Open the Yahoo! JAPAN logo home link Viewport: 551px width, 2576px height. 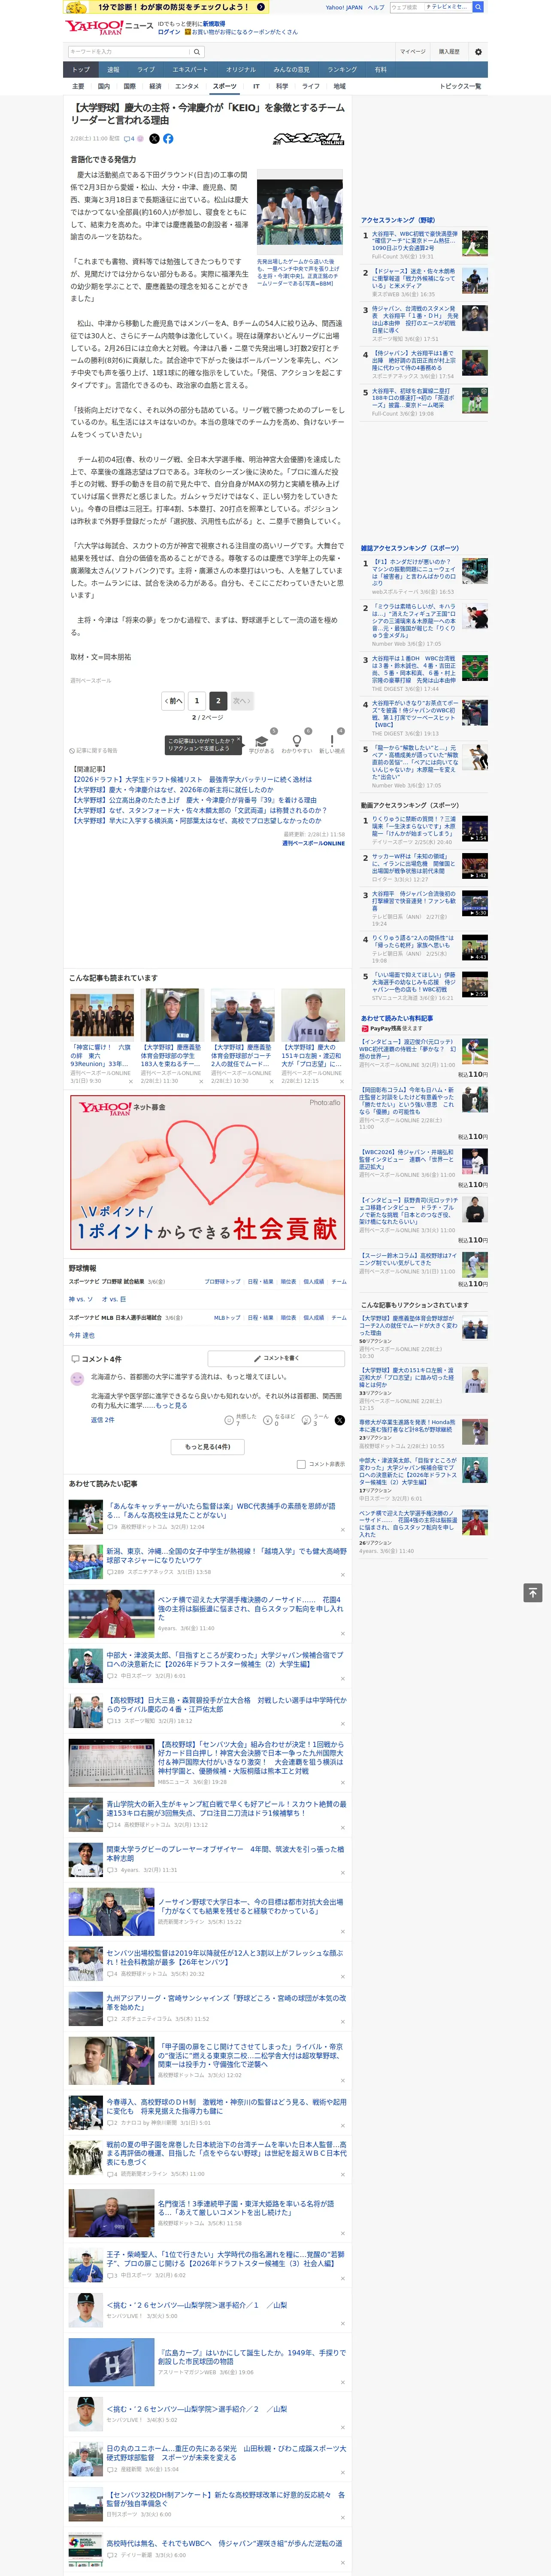pos(95,27)
